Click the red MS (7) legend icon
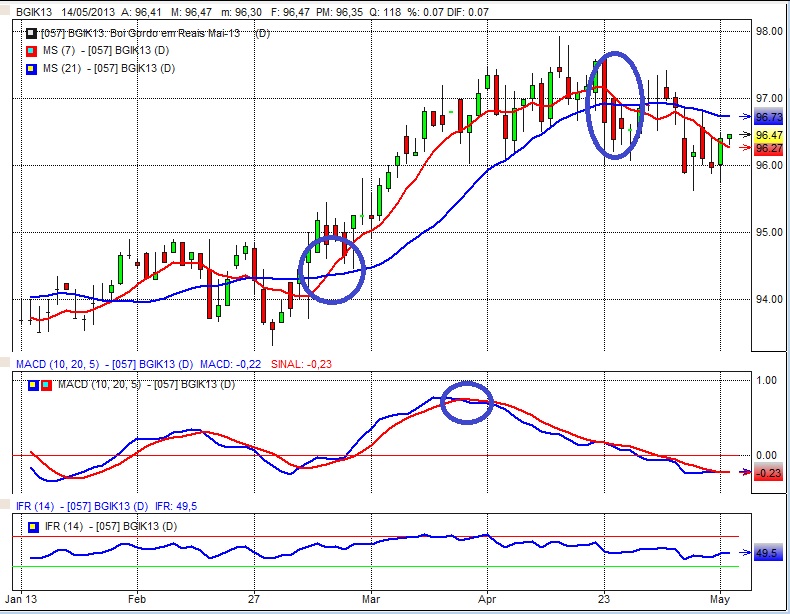790x614 pixels. (32, 51)
